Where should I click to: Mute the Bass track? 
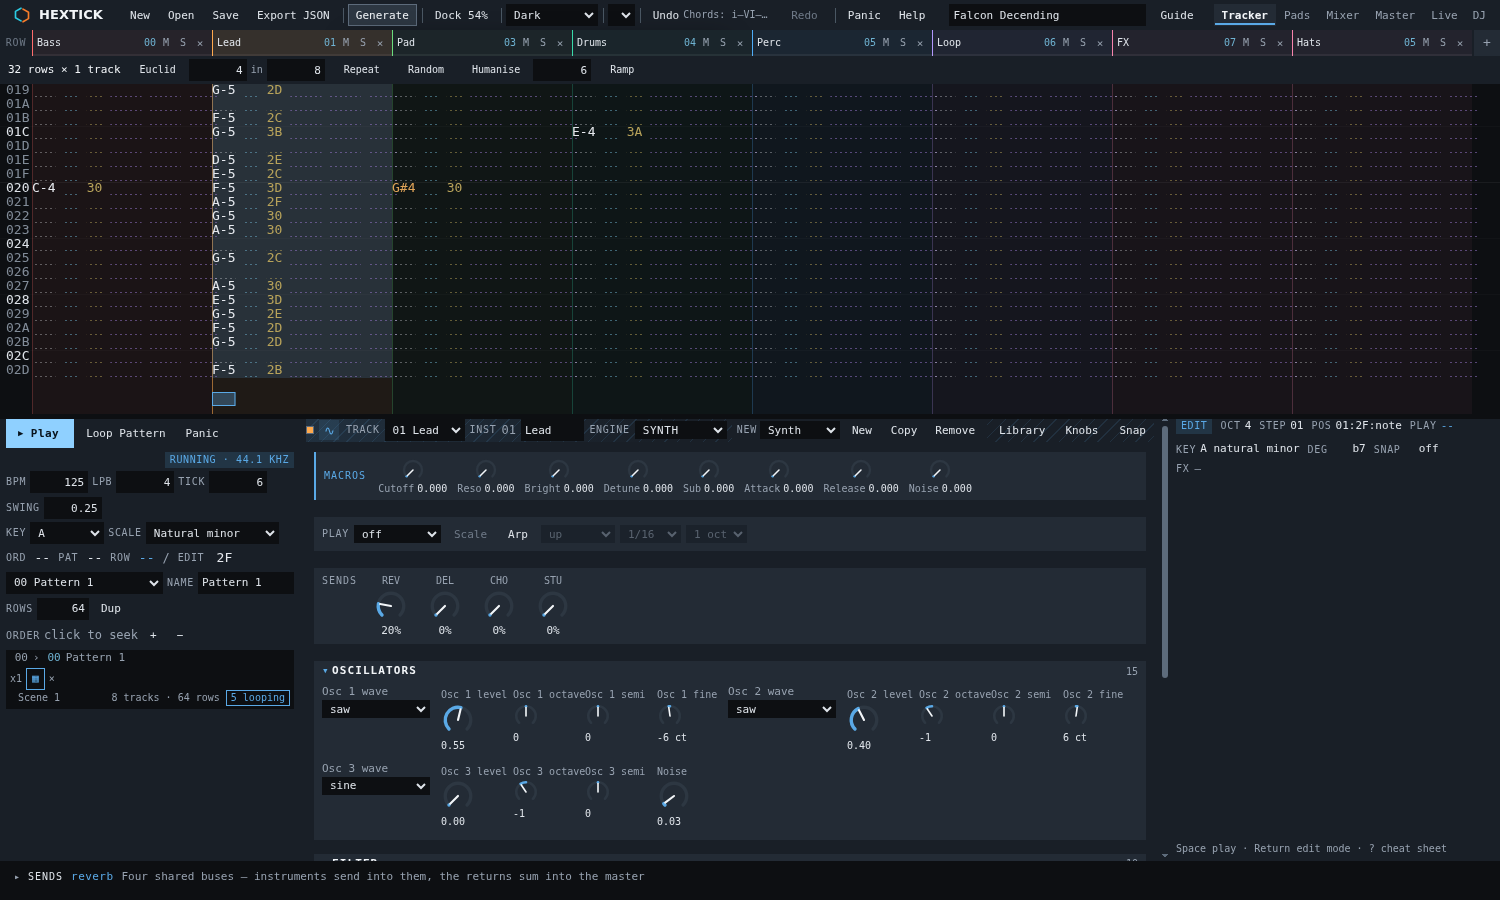click(166, 43)
